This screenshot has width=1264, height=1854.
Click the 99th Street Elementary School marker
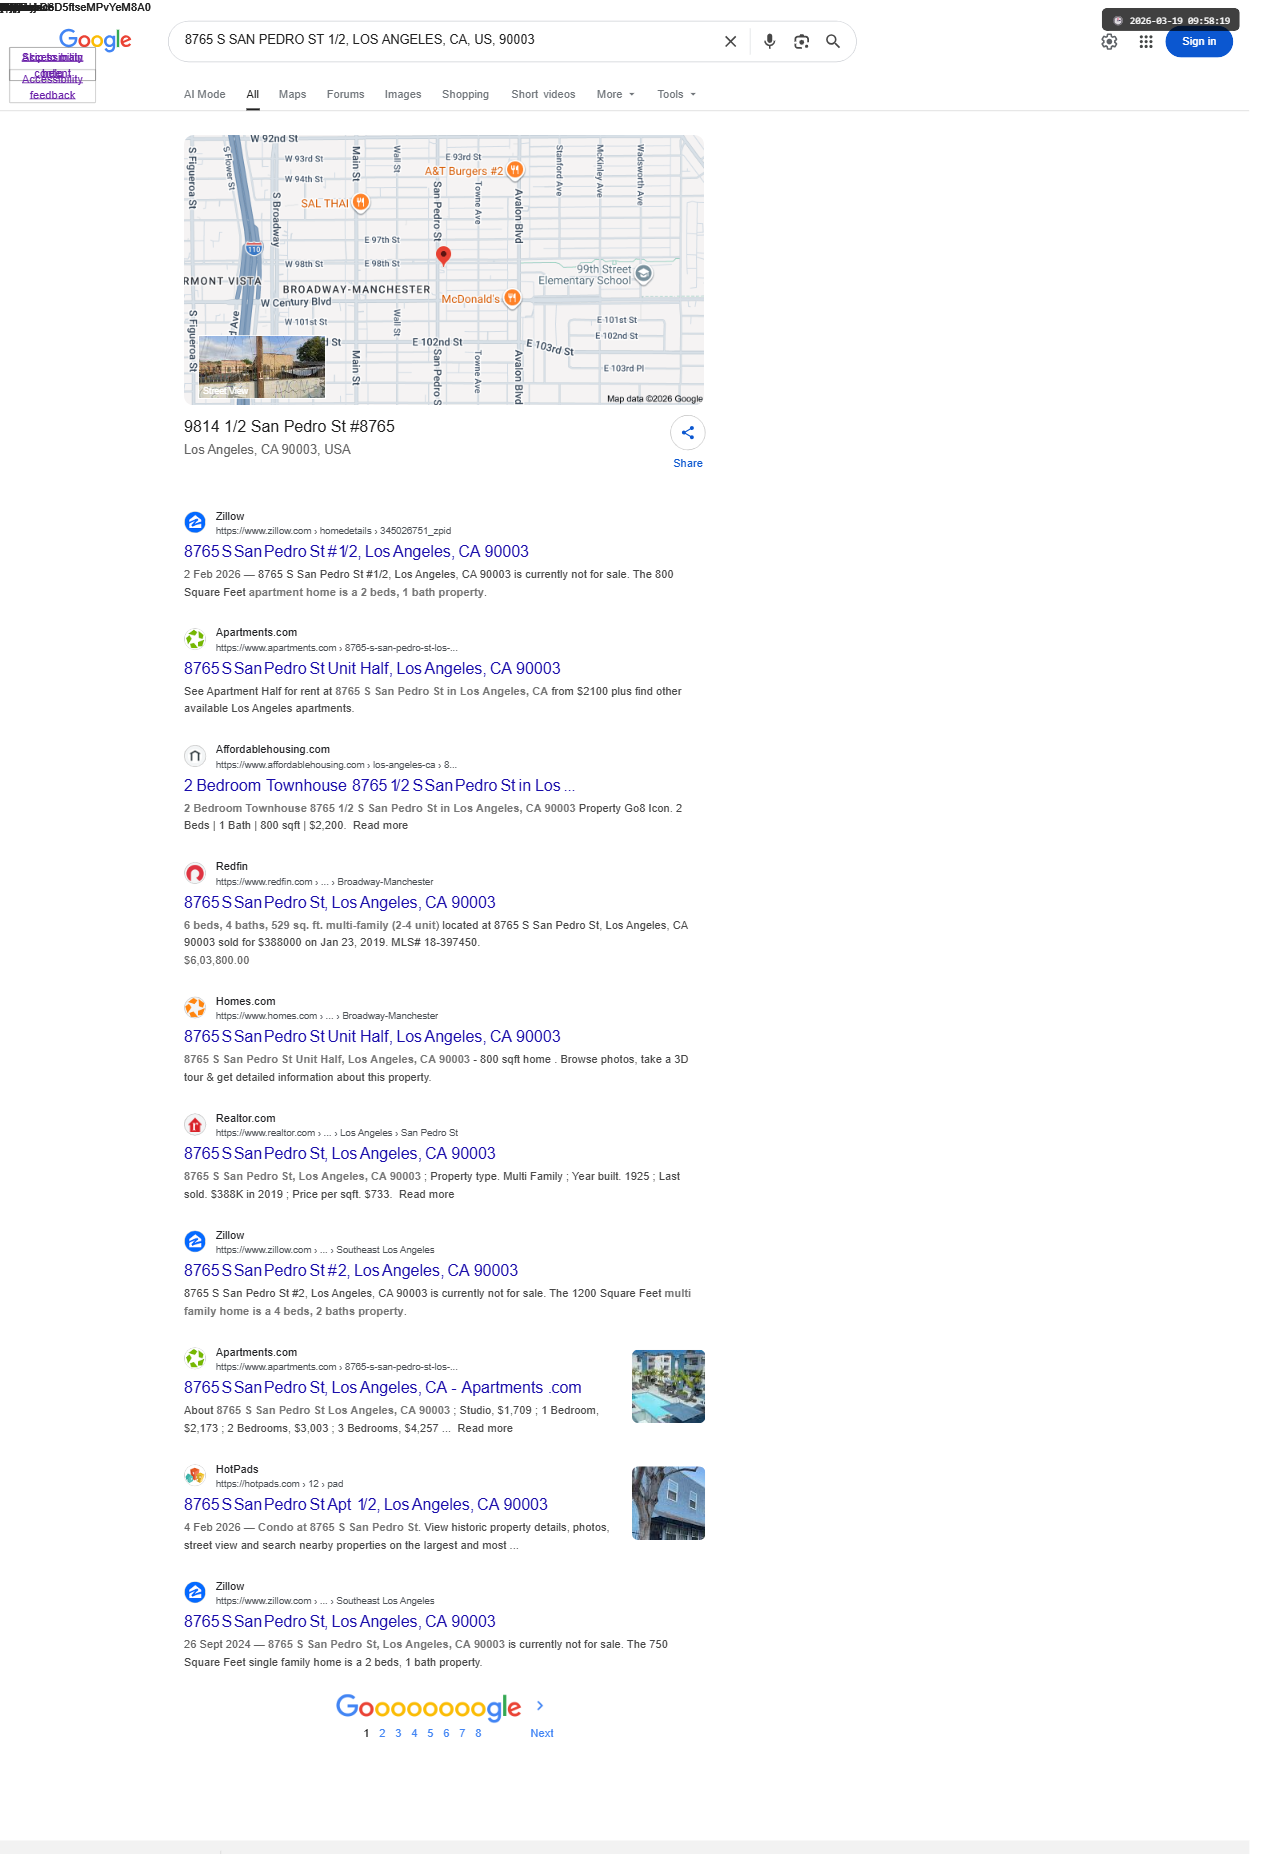coord(644,273)
